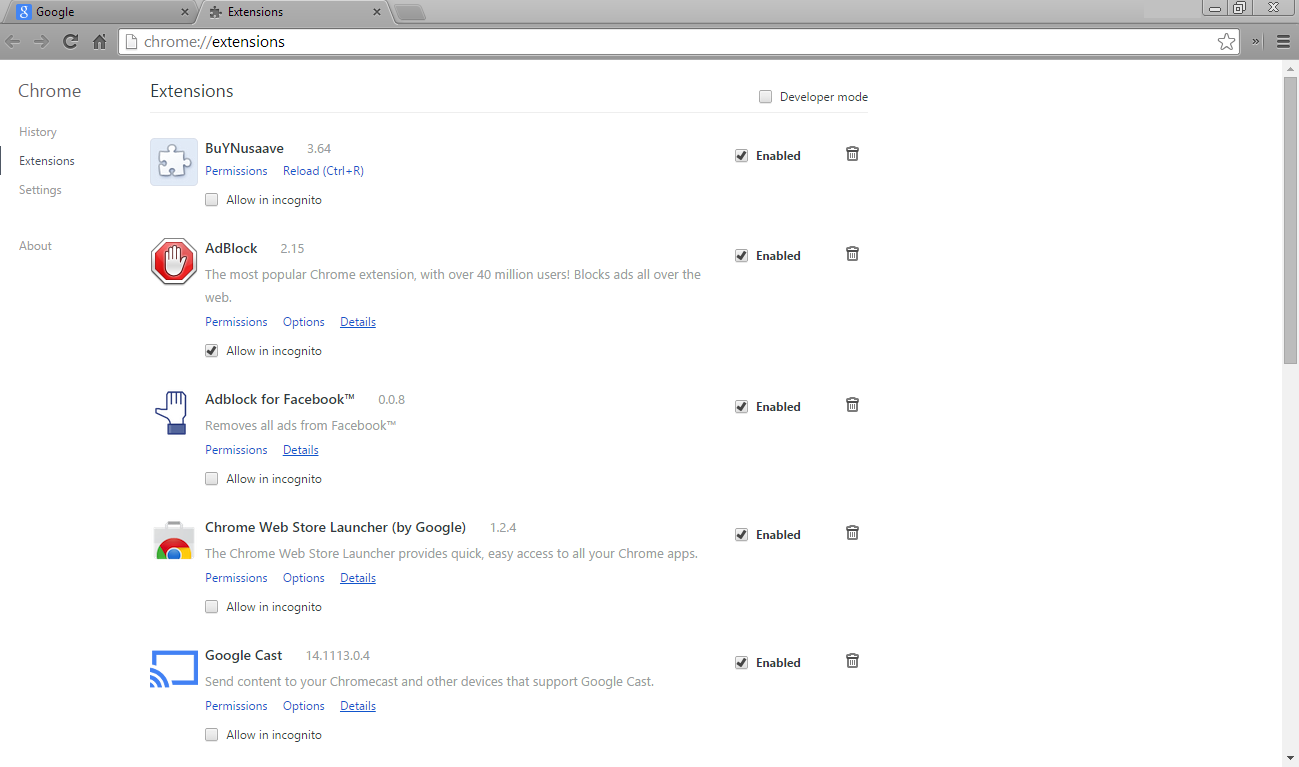Allow BuYNusaave in incognito
Viewport: 1299px width, 767px height.
click(211, 200)
